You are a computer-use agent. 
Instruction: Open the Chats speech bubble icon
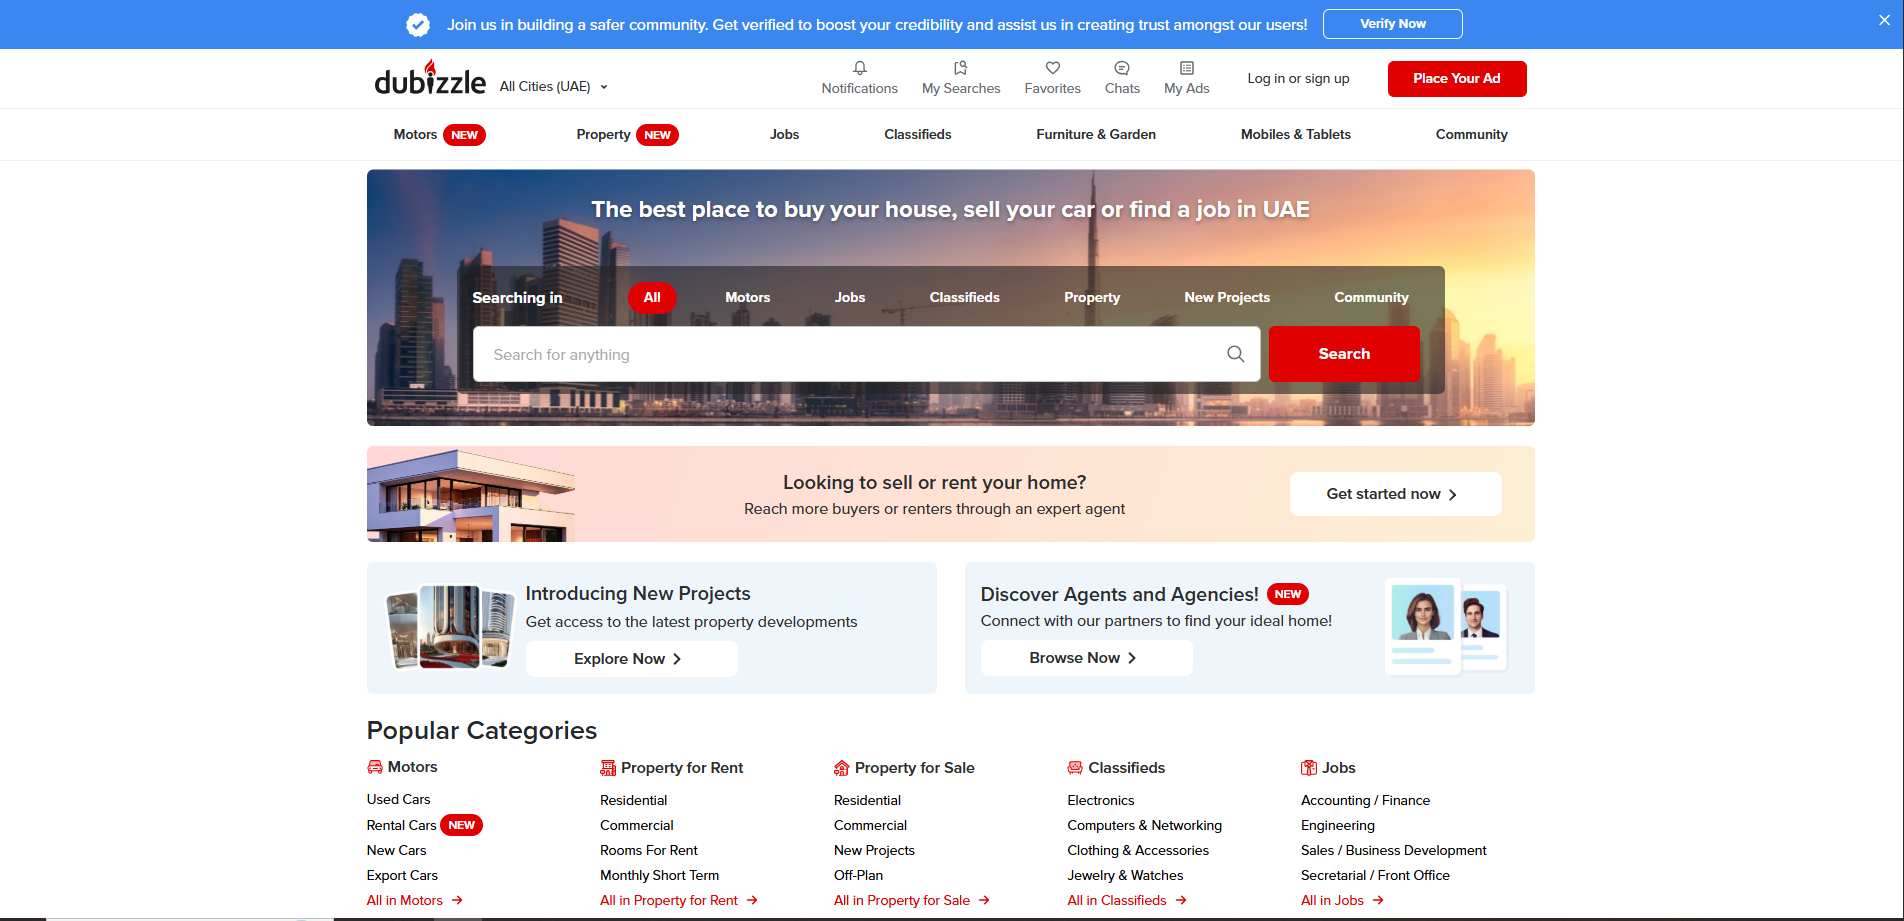(1121, 68)
